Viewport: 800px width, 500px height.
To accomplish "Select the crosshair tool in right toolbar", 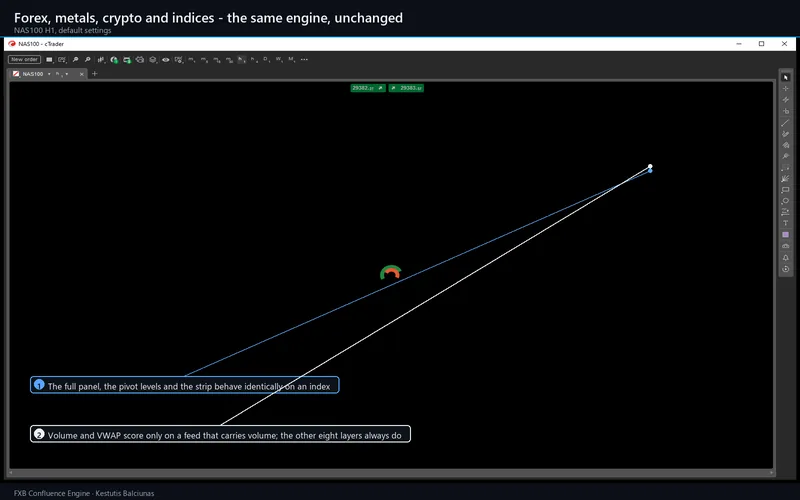I will tap(786, 88).
